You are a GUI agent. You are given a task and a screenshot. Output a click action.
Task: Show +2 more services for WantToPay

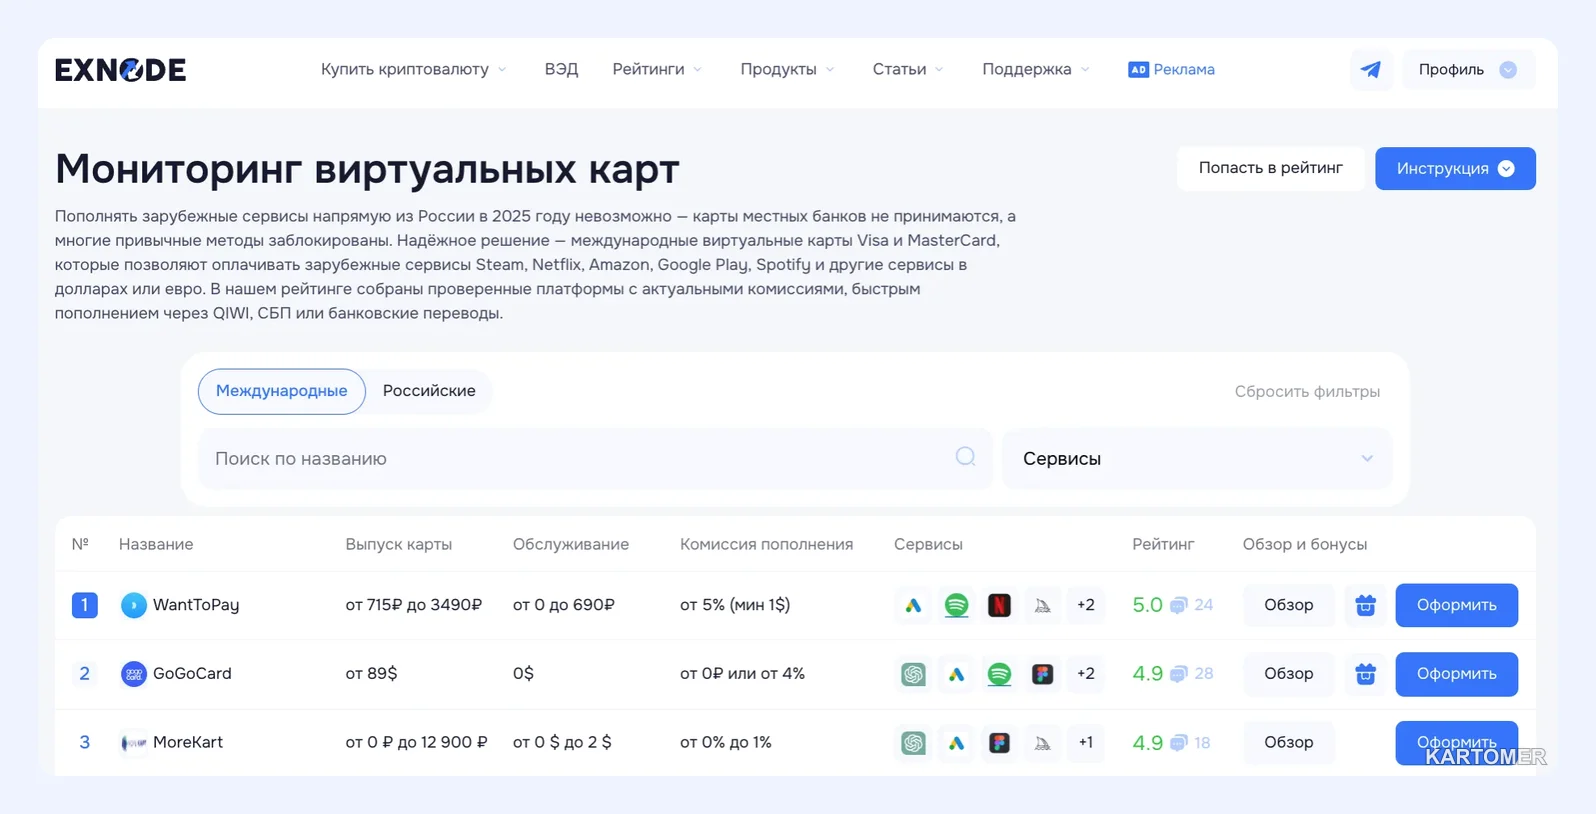point(1086,605)
